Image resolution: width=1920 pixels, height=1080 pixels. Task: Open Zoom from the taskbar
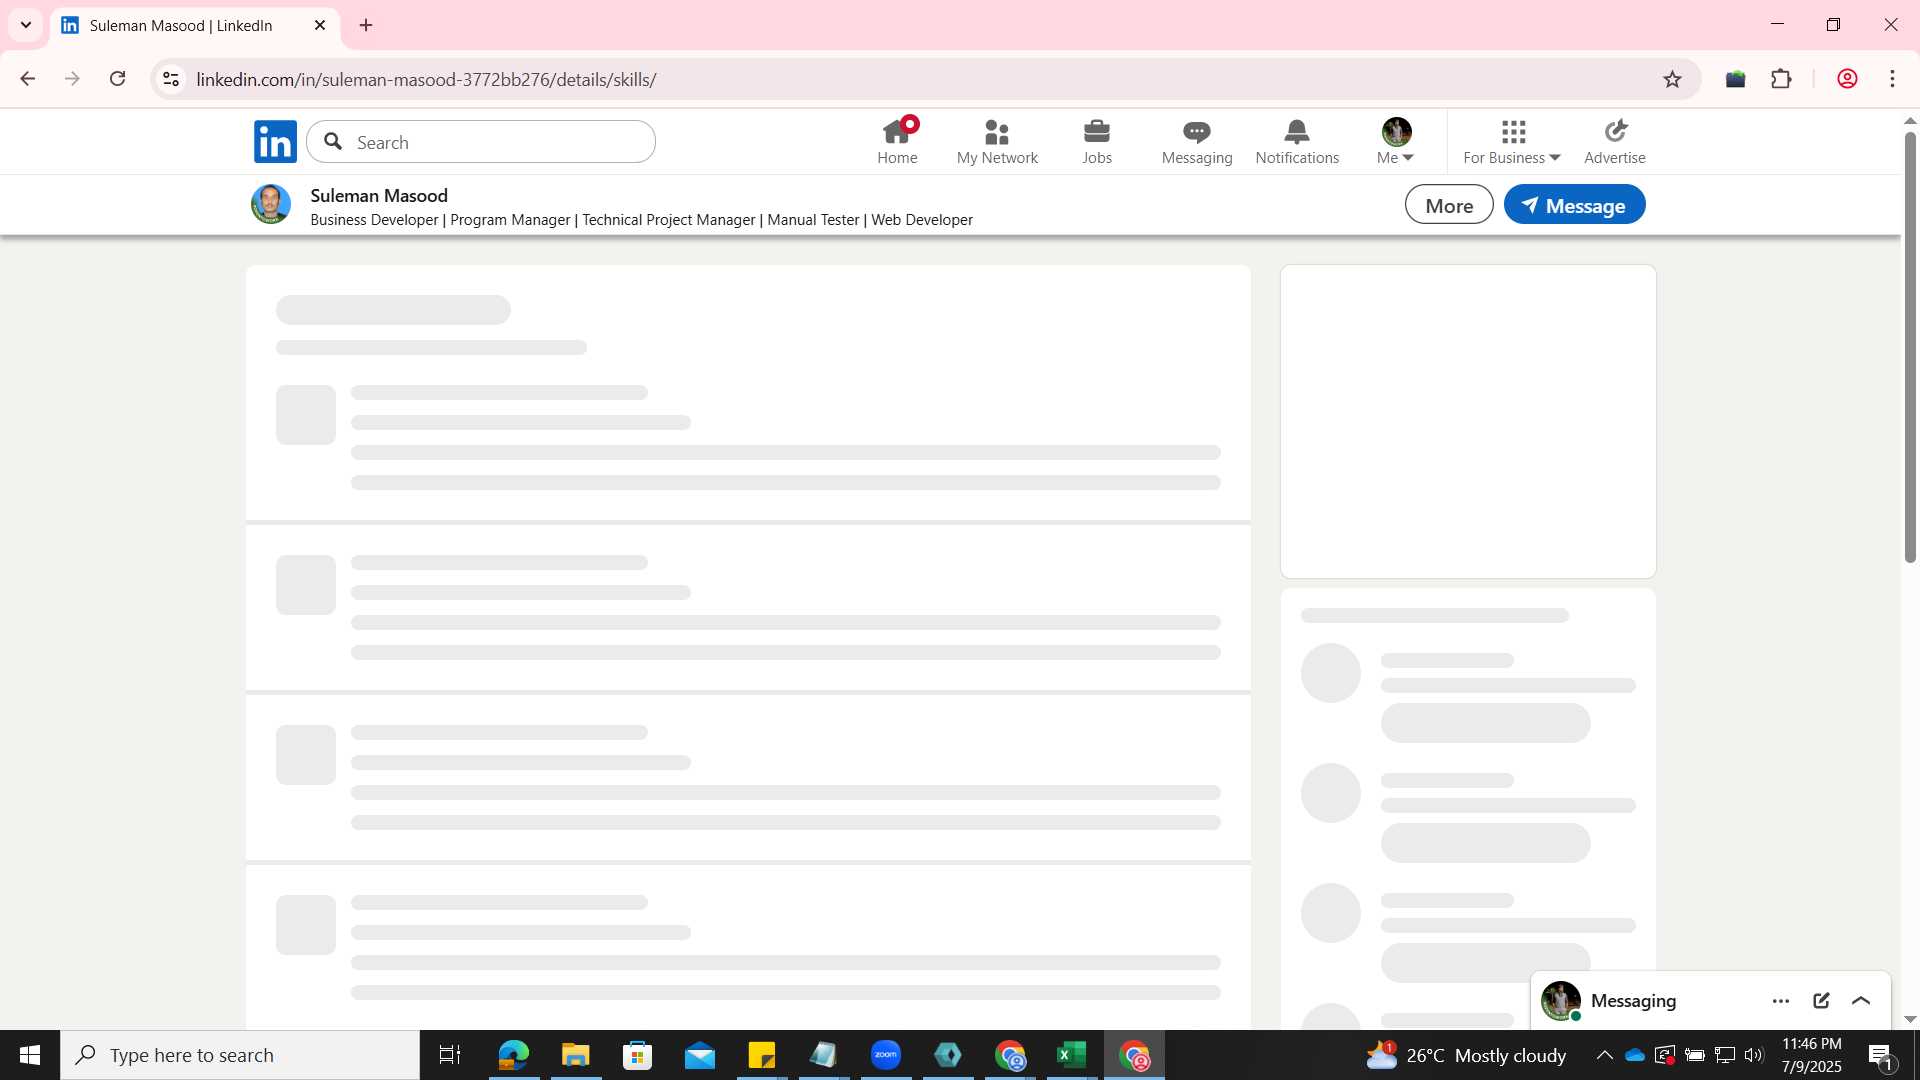click(886, 1055)
